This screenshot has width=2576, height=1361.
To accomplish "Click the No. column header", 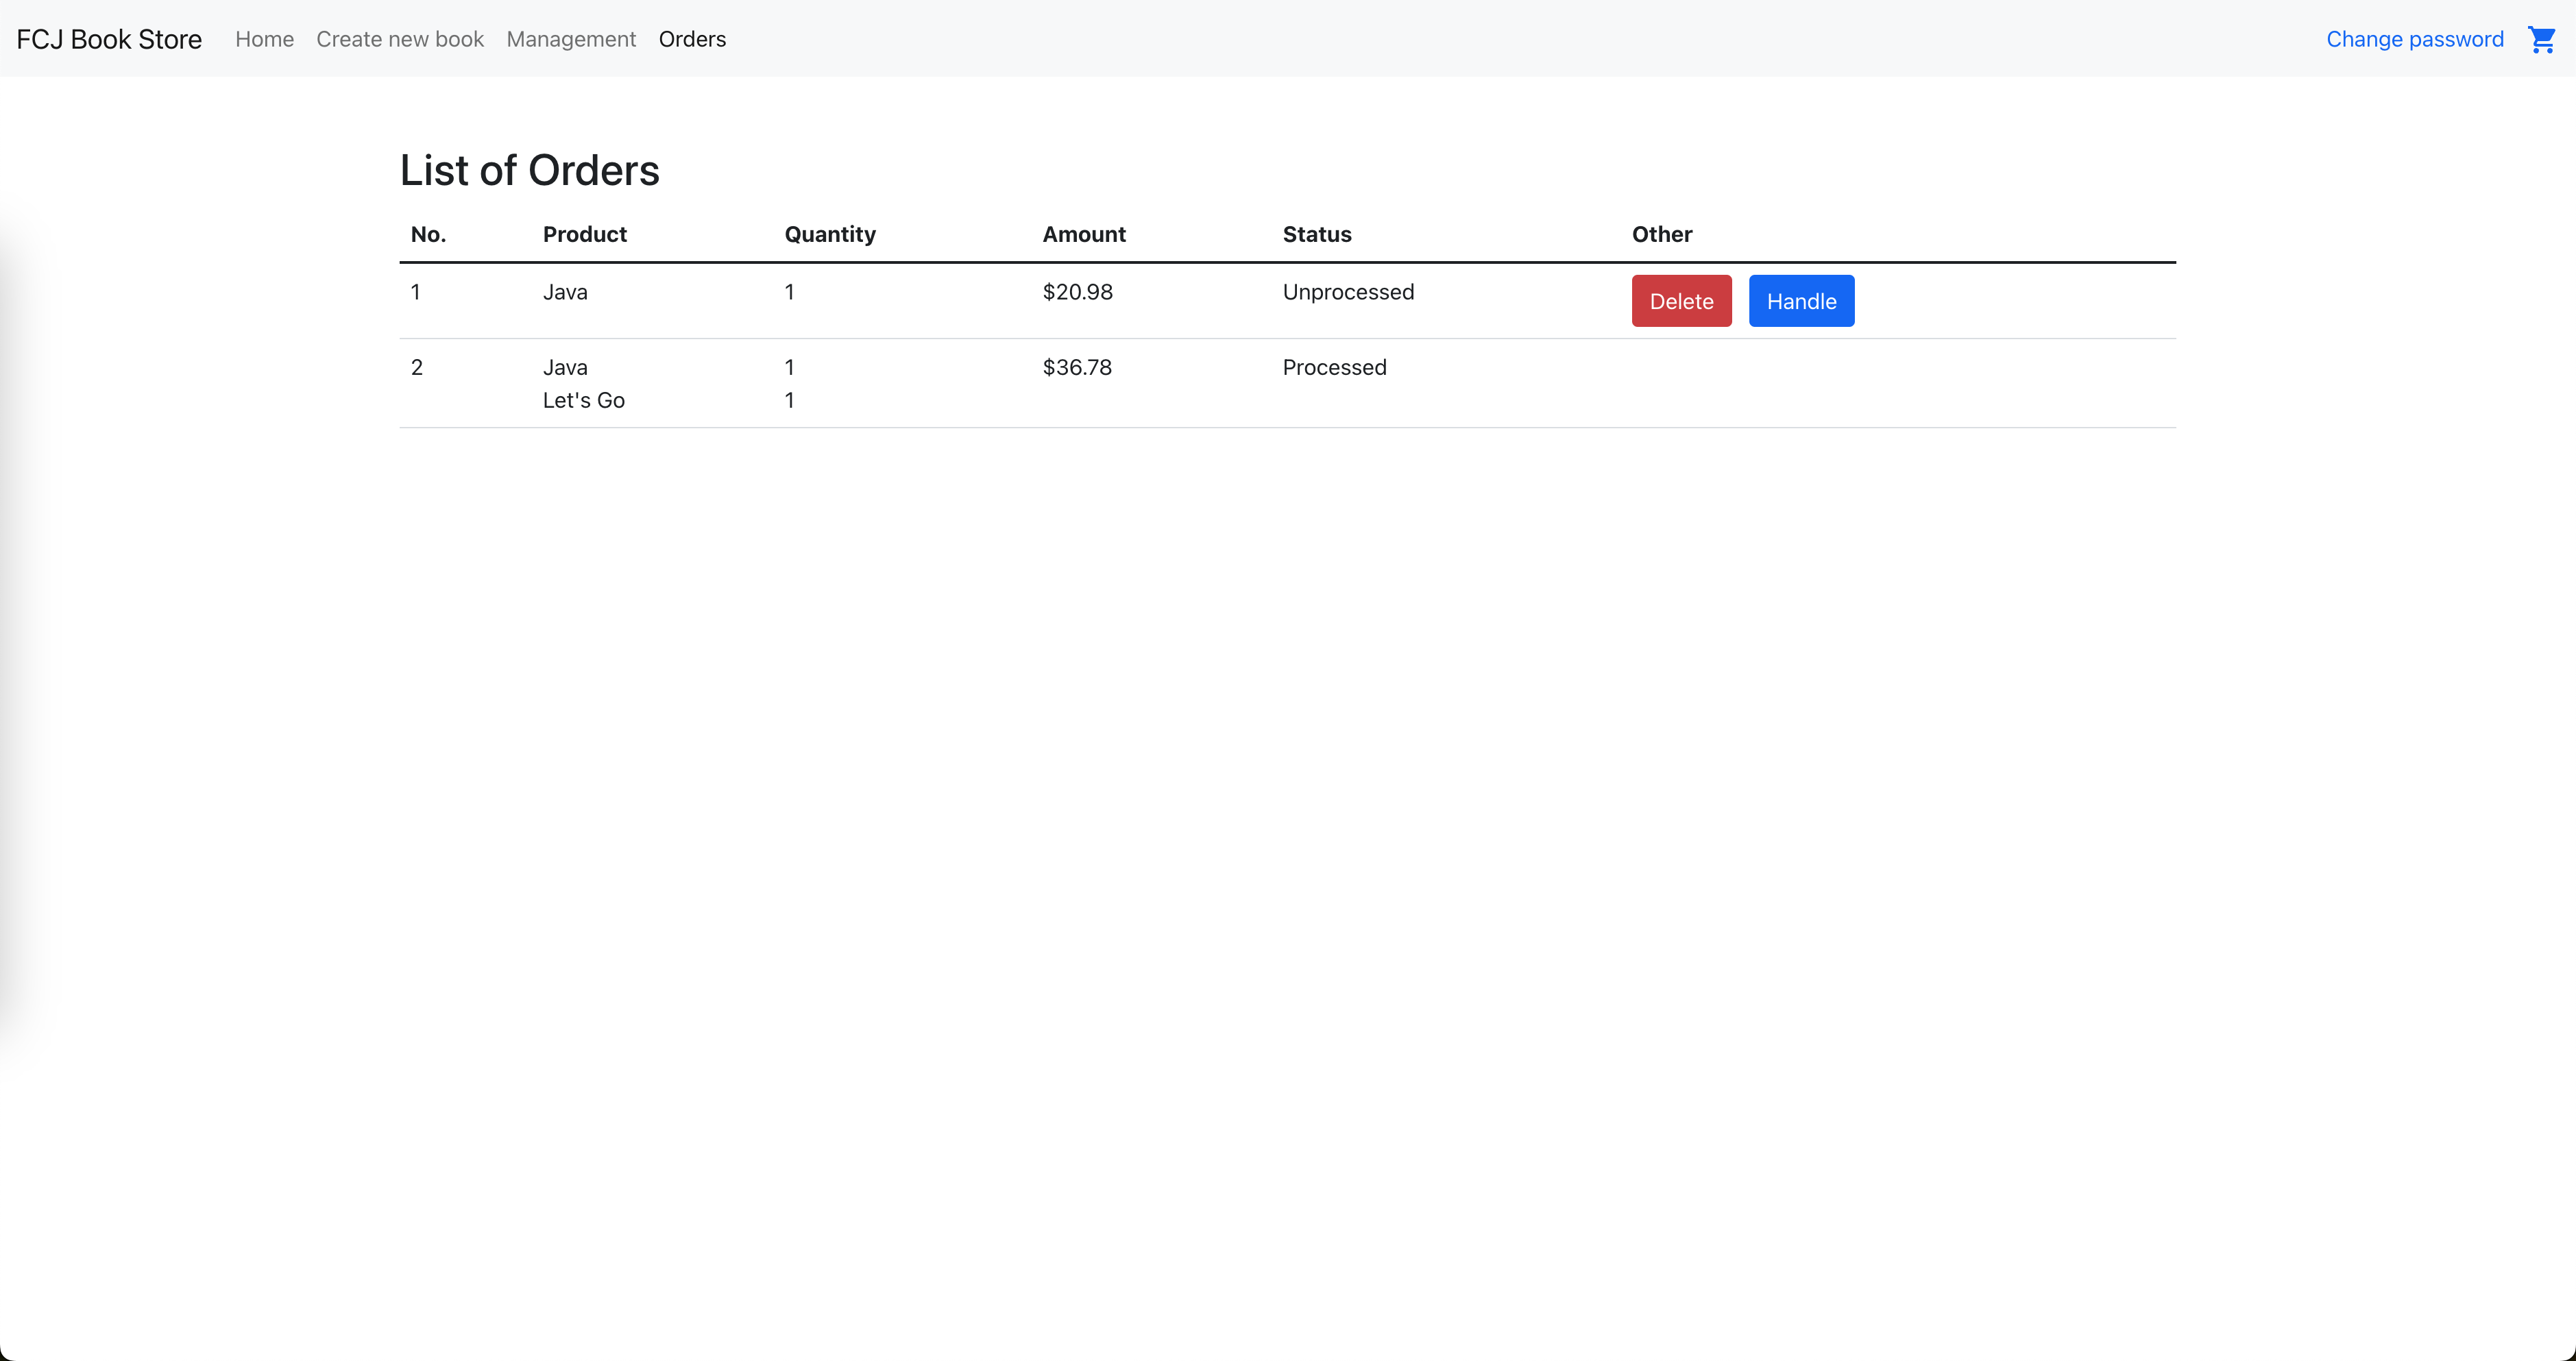I will tap(428, 234).
